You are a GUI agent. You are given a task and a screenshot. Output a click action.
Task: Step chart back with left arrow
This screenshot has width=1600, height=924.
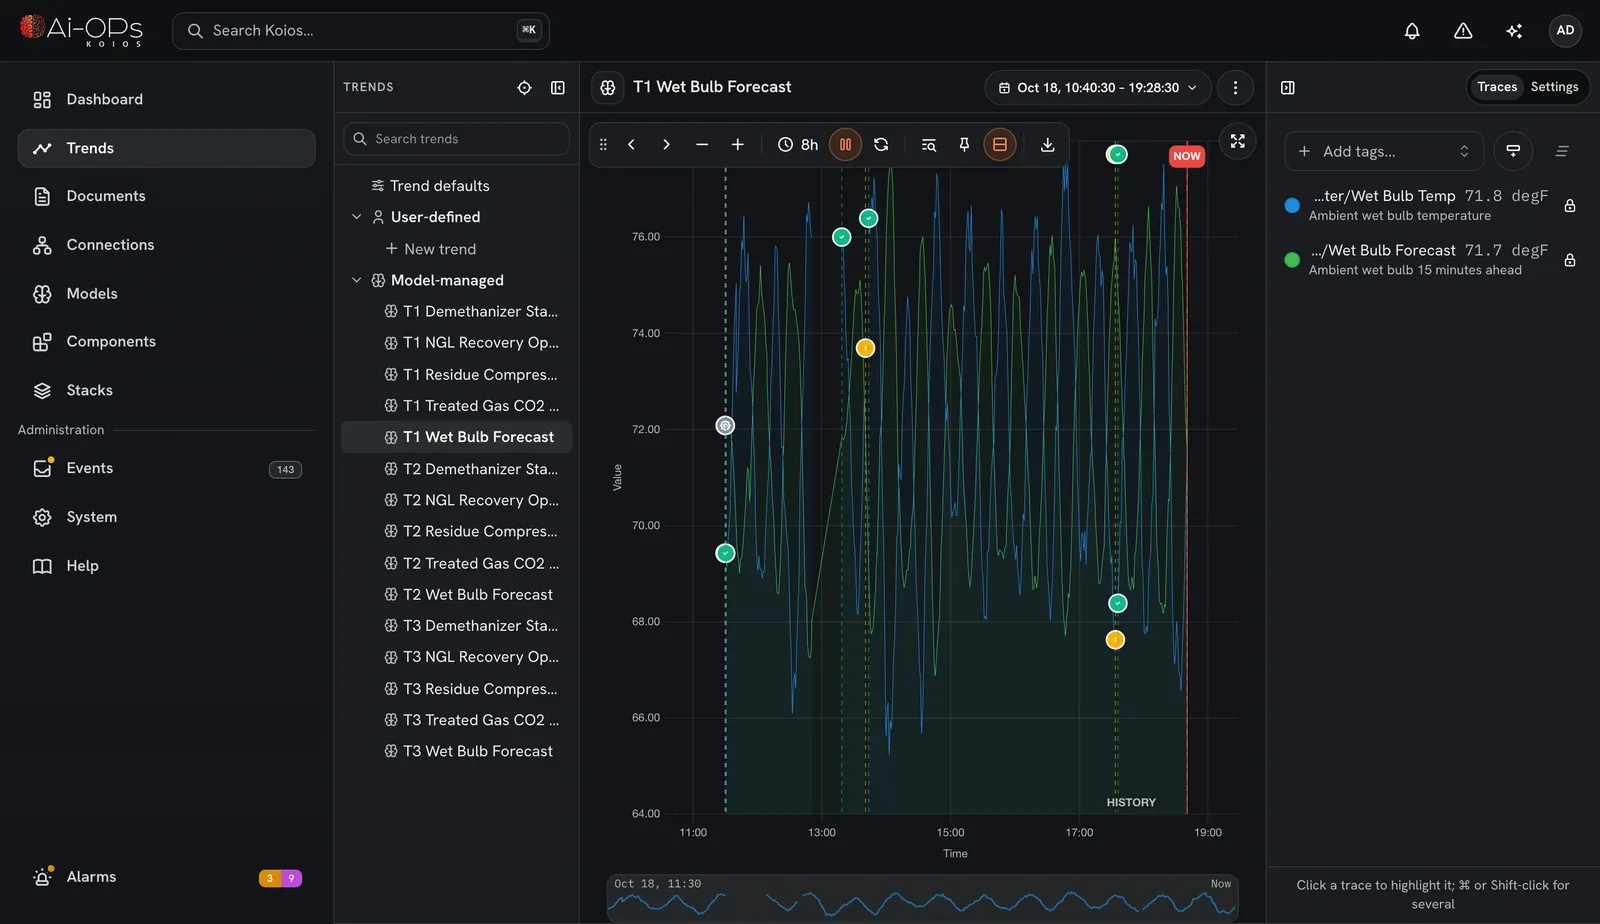pyautogui.click(x=632, y=145)
